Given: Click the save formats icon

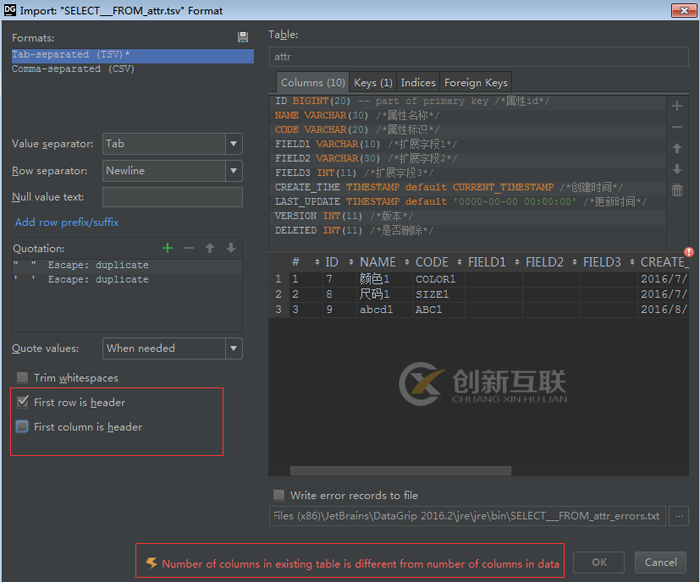Looking at the screenshot, I should (243, 37).
